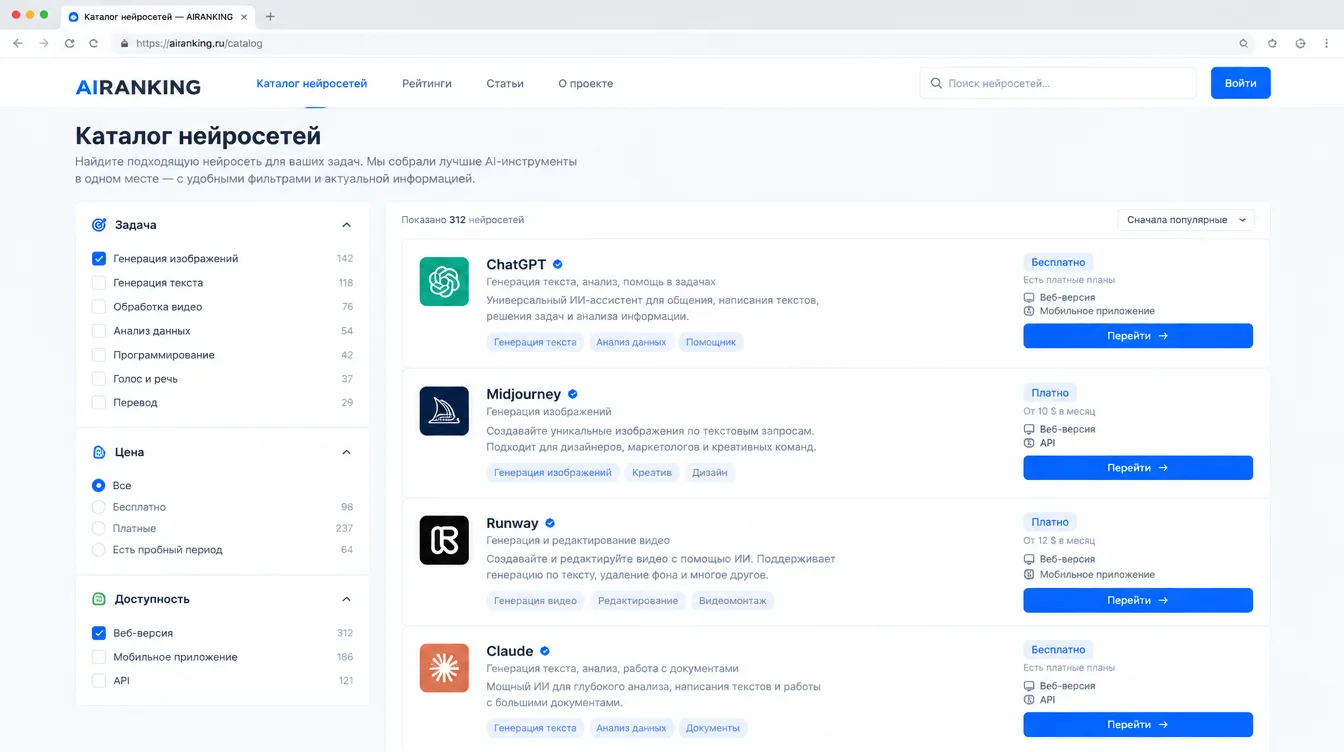The height and width of the screenshot is (752, 1344).
Task: Go to the Рейтинги nav item
Action: click(427, 84)
